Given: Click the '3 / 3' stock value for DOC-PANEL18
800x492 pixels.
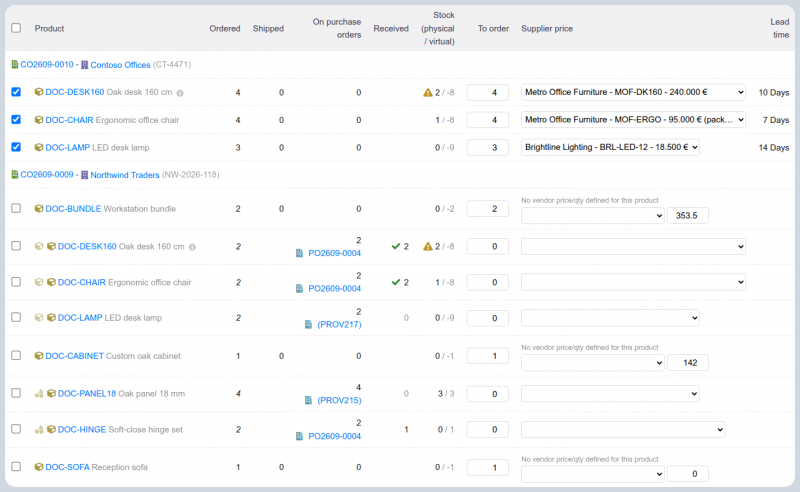Looking at the screenshot, I should click(x=446, y=394).
